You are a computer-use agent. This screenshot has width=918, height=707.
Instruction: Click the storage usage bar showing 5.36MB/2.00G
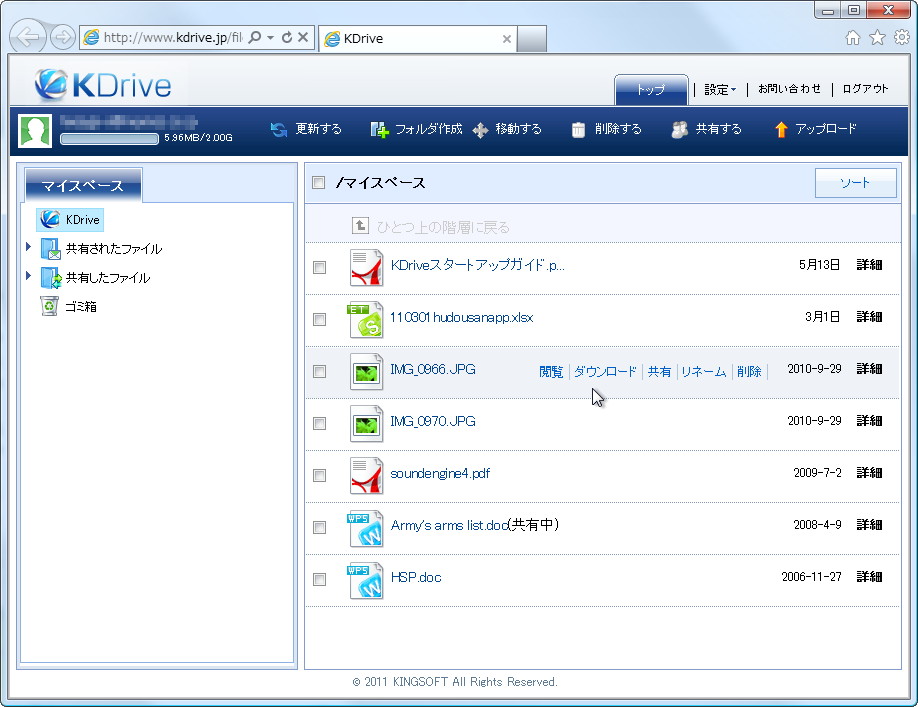click(108, 139)
